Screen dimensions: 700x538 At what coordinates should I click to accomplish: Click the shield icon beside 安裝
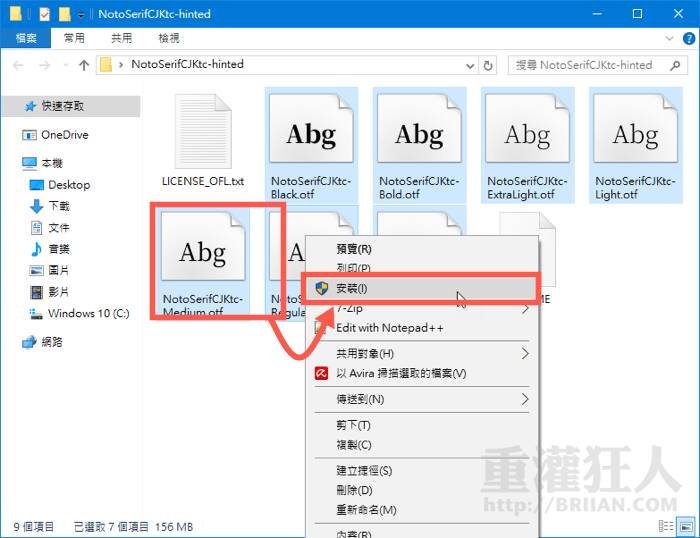[x=321, y=288]
